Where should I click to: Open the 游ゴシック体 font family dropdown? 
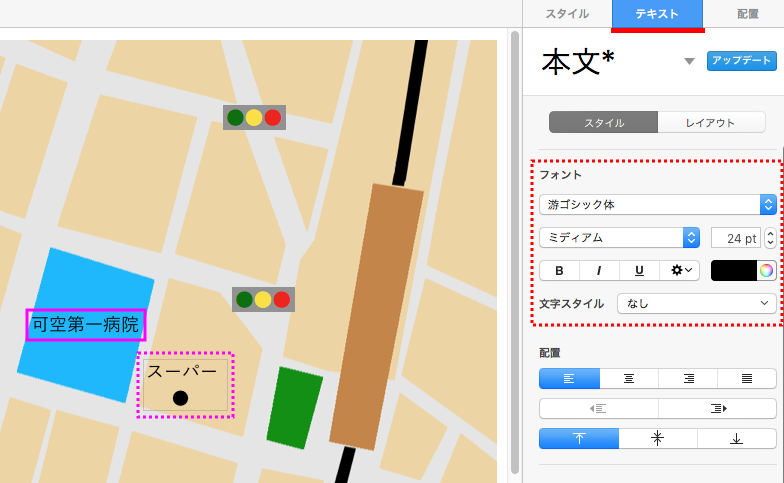[657, 204]
